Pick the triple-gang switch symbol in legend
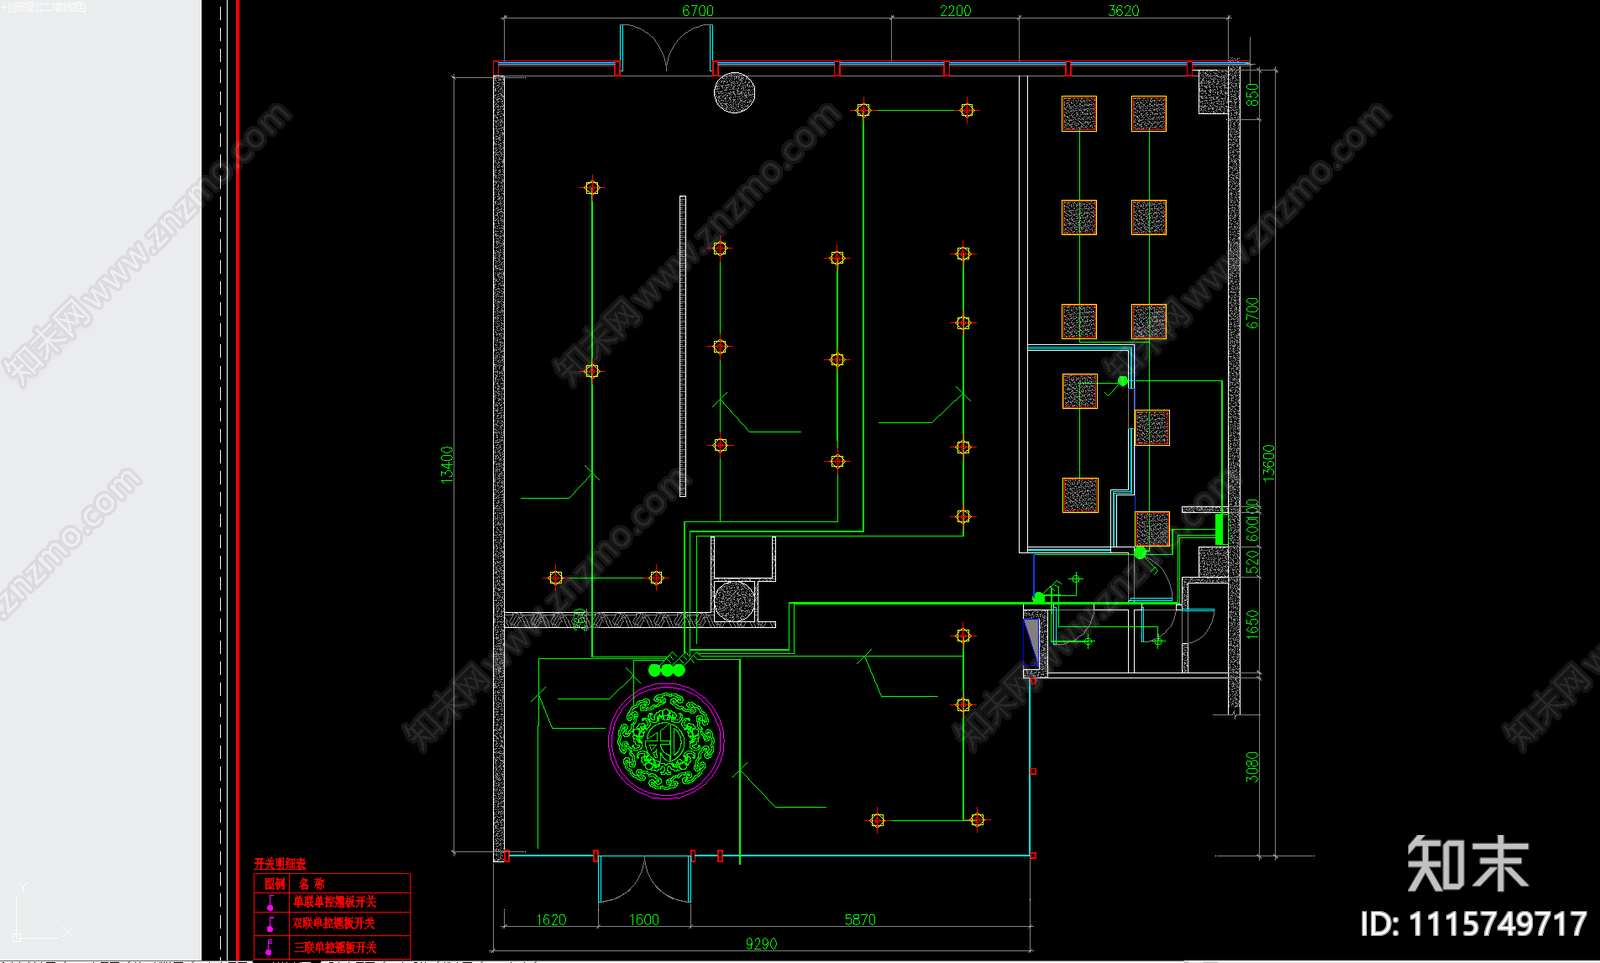Image resolution: width=1600 pixels, height=963 pixels. tap(269, 947)
